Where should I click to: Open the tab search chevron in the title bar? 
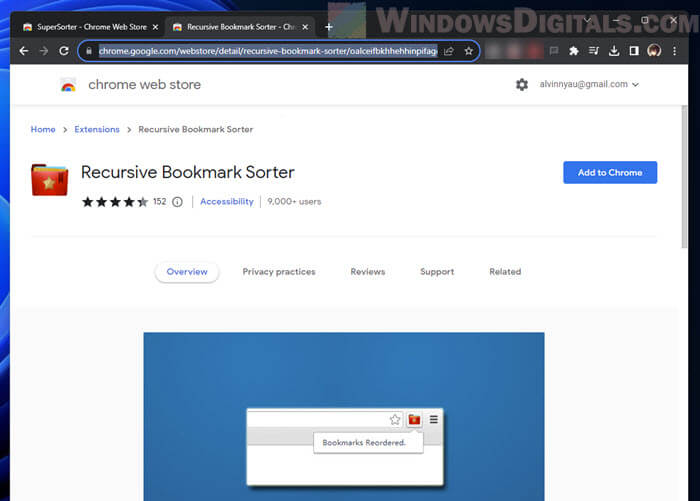click(x=587, y=20)
